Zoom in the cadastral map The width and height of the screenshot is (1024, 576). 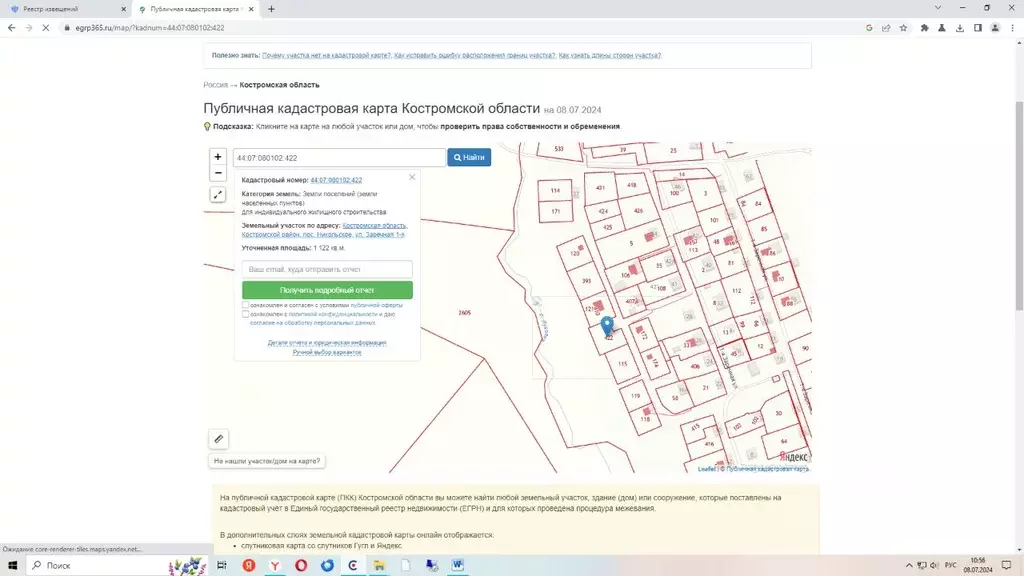(218, 157)
